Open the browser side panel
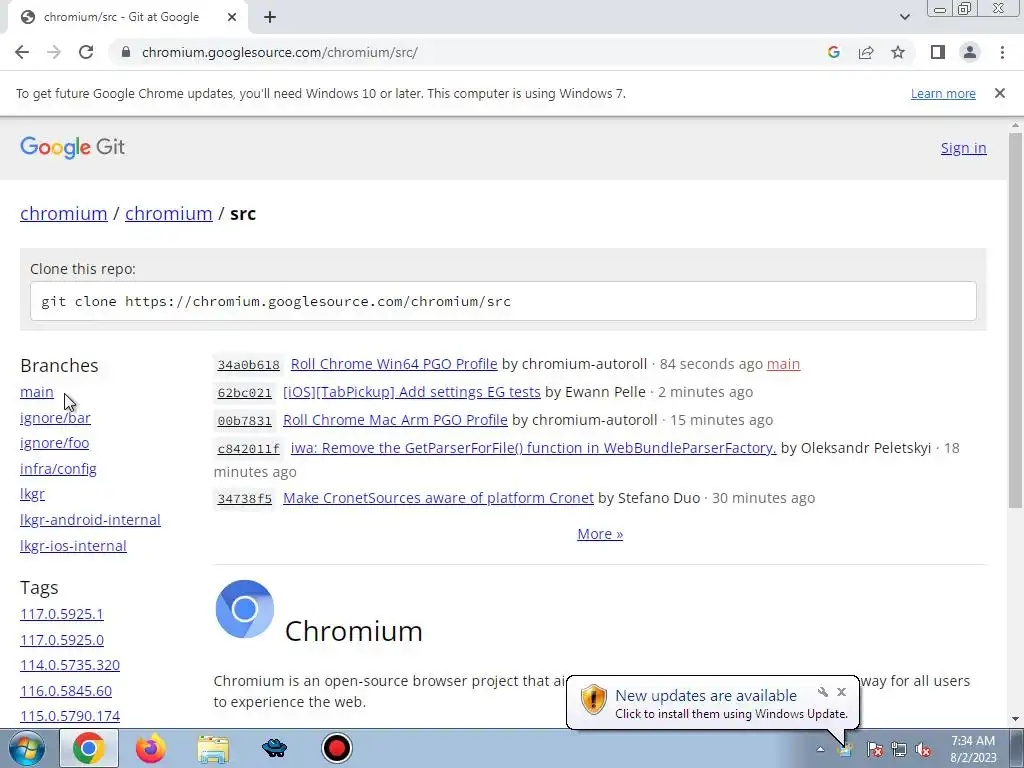The image size is (1024, 768). [x=938, y=52]
